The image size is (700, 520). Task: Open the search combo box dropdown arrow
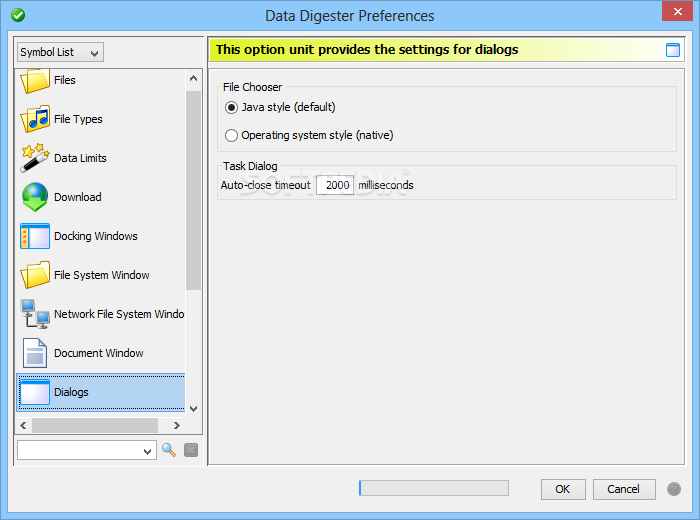pyautogui.click(x=148, y=451)
